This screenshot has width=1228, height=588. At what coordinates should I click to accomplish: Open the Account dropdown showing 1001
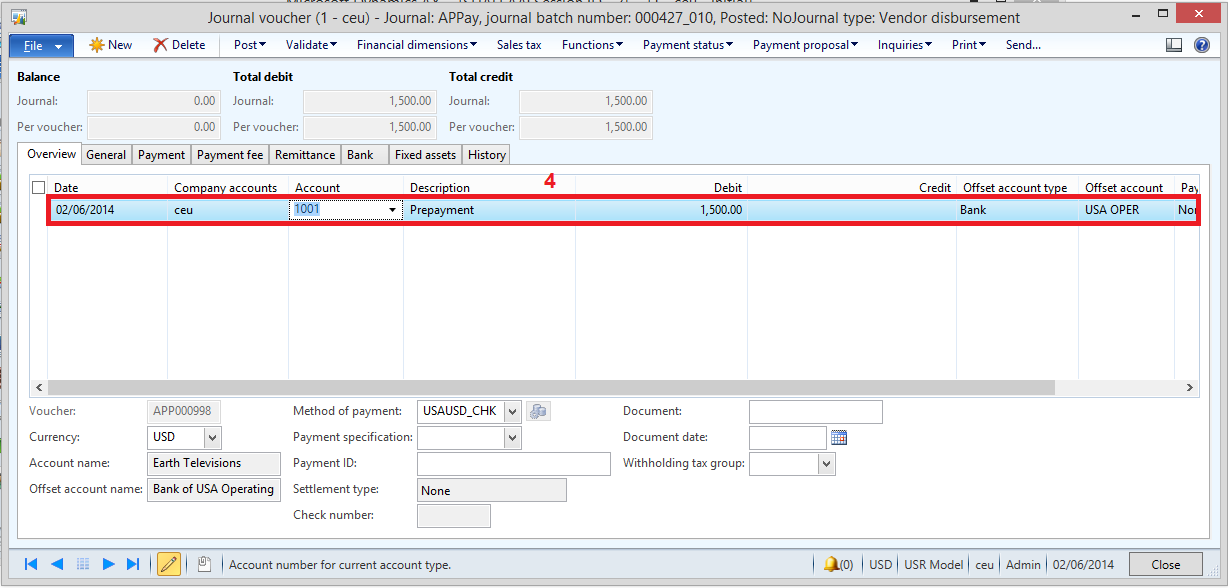tap(393, 209)
